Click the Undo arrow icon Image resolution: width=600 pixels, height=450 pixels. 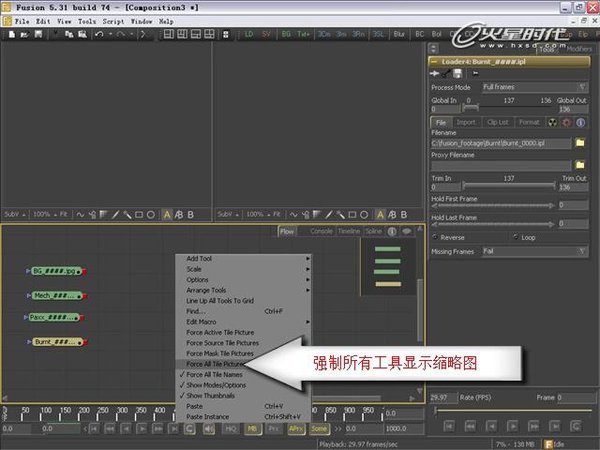click(99, 34)
